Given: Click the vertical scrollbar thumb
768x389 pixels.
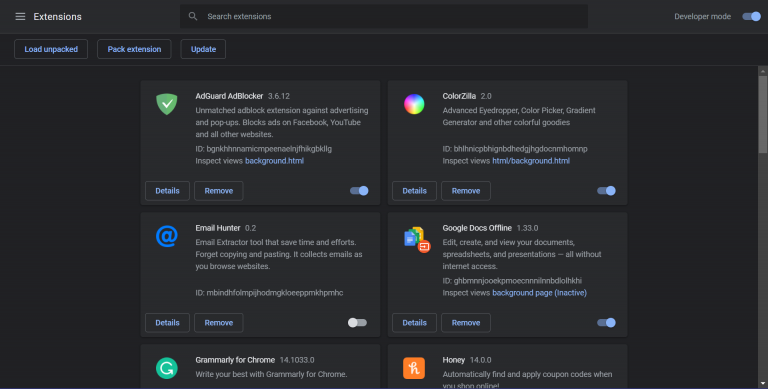Looking at the screenshot, I should [763, 115].
